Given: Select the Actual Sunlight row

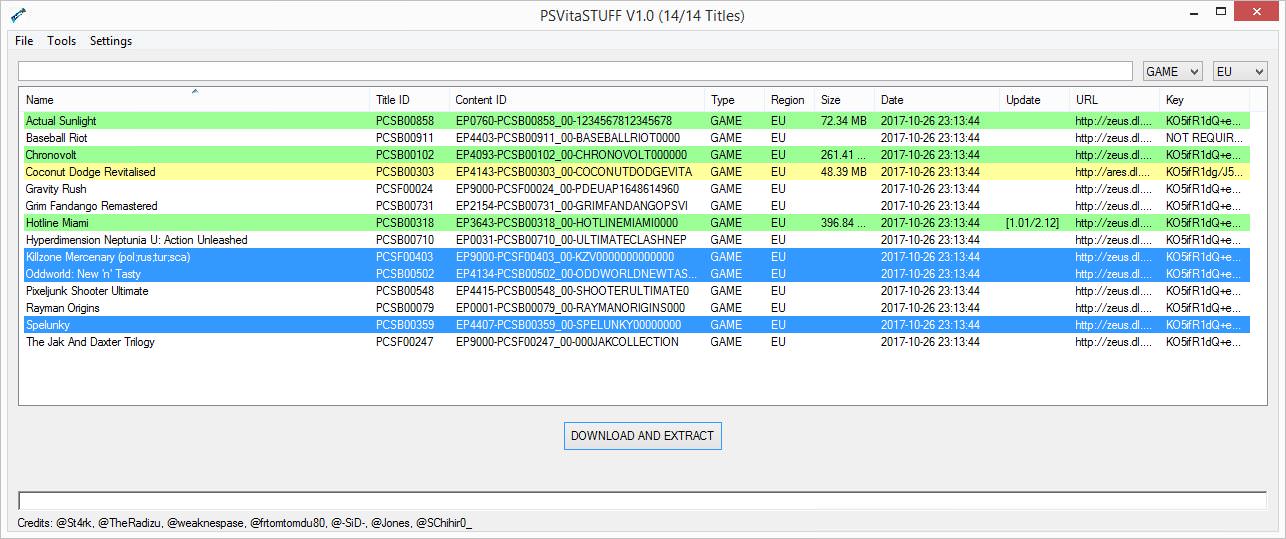Looking at the screenshot, I should (x=636, y=121).
